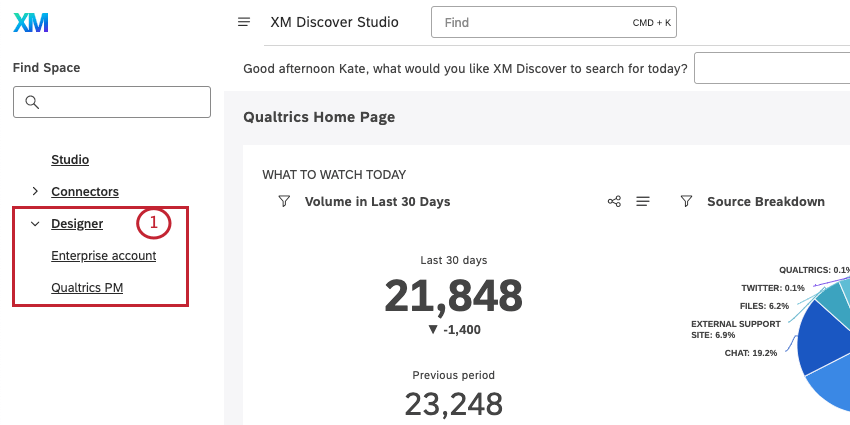Click the 21,848 volume metric
The height and width of the screenshot is (425, 850).
[453, 295]
